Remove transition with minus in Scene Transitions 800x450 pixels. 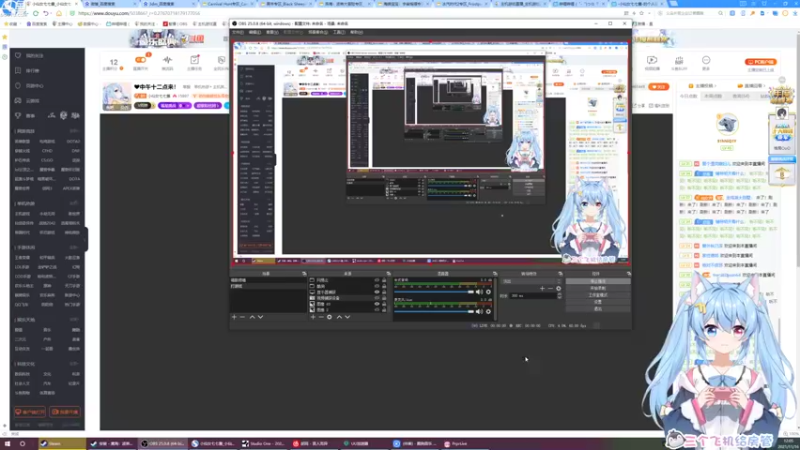pos(550,288)
